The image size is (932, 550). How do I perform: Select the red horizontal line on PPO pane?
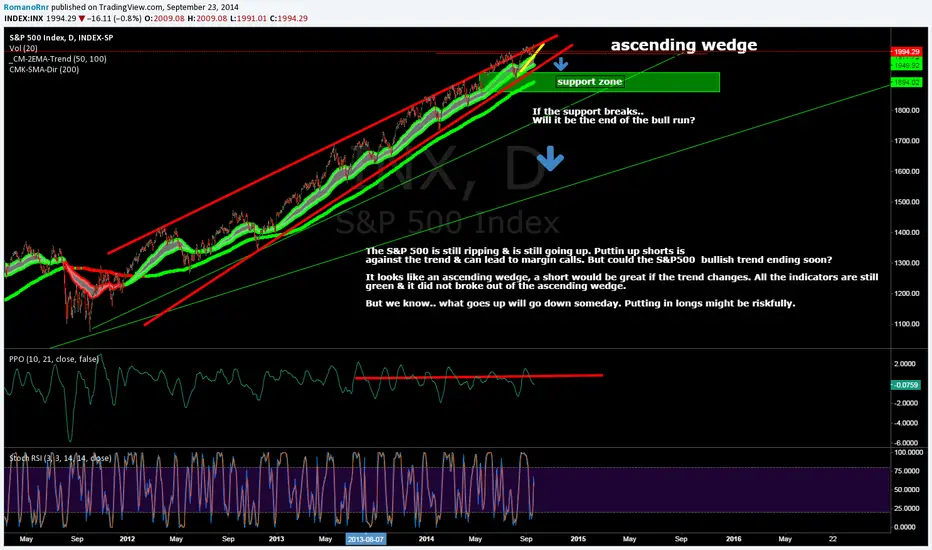click(x=478, y=376)
